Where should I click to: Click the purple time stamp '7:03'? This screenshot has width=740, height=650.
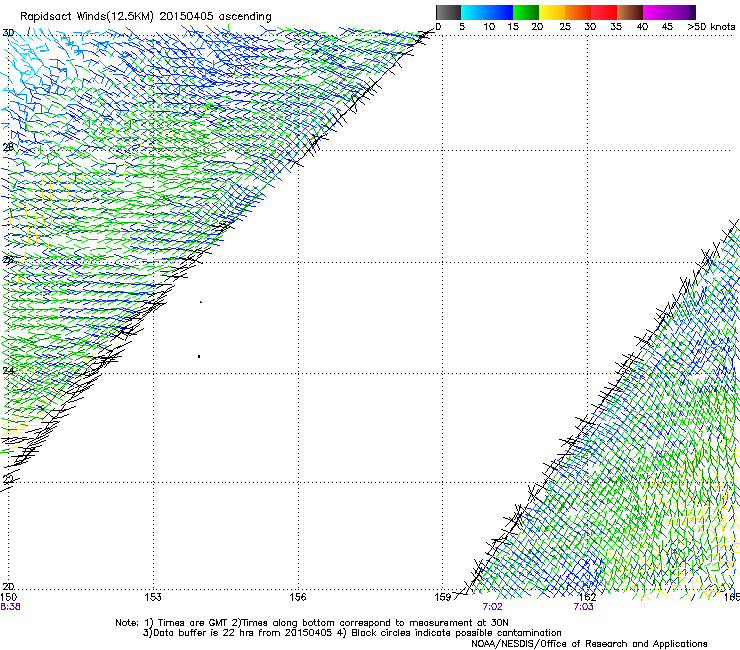pyautogui.click(x=583, y=607)
